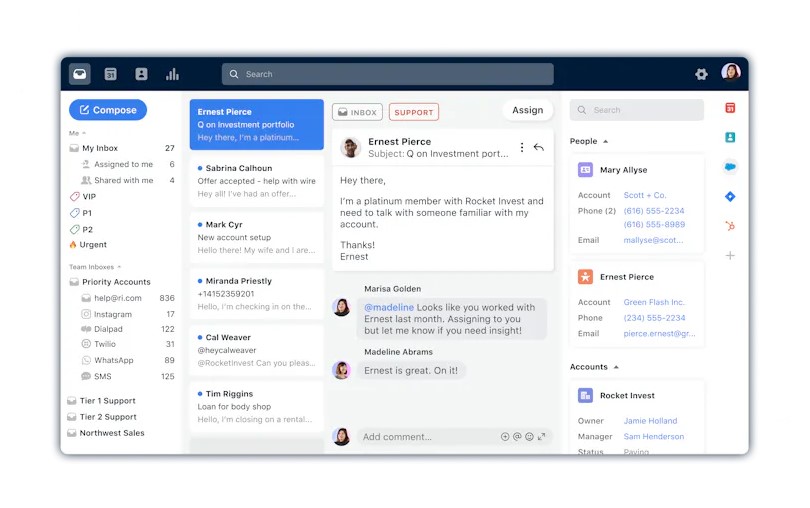
Task: Open Tier 2 Support inbox
Action: coord(102,417)
